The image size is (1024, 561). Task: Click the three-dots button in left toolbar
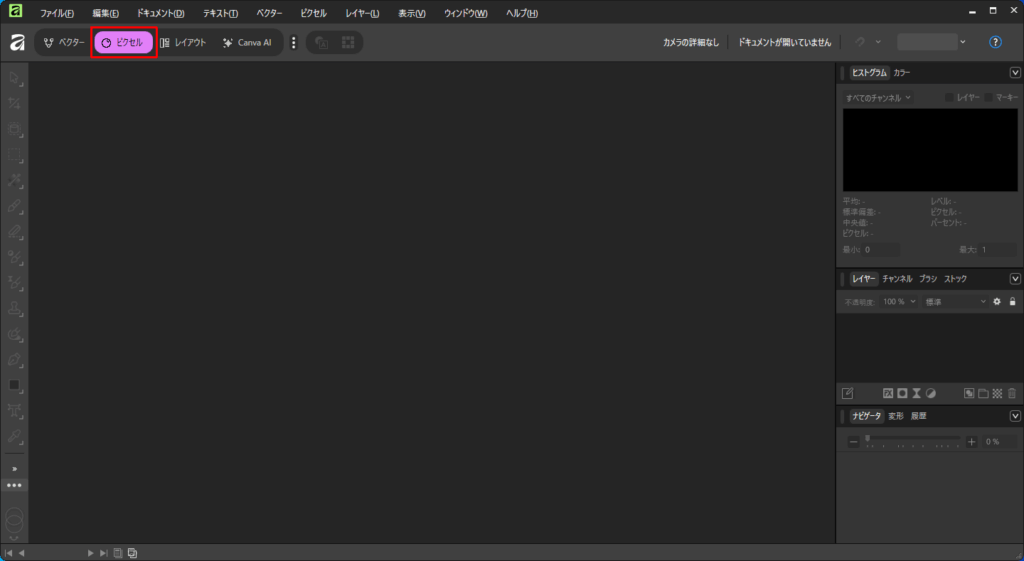pyautogui.click(x=14, y=485)
